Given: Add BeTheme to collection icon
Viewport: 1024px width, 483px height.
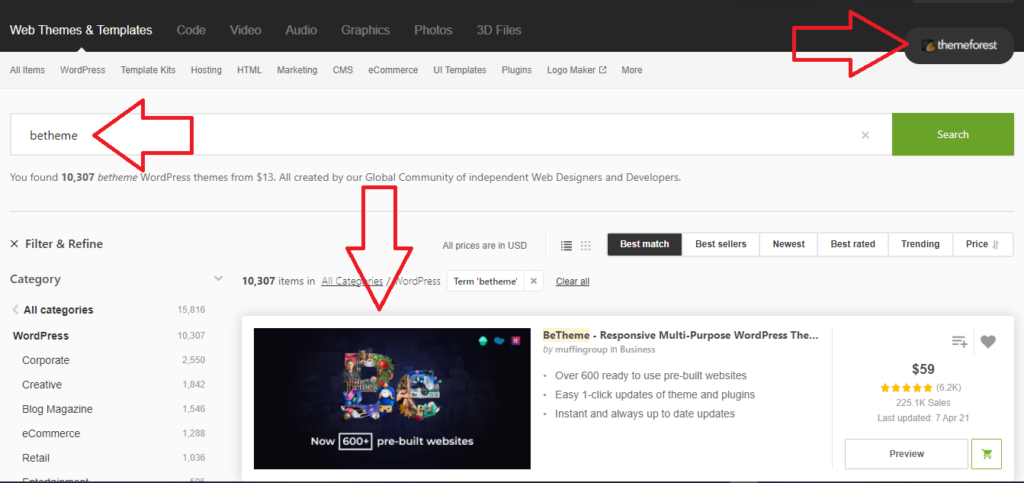Looking at the screenshot, I should [x=959, y=341].
